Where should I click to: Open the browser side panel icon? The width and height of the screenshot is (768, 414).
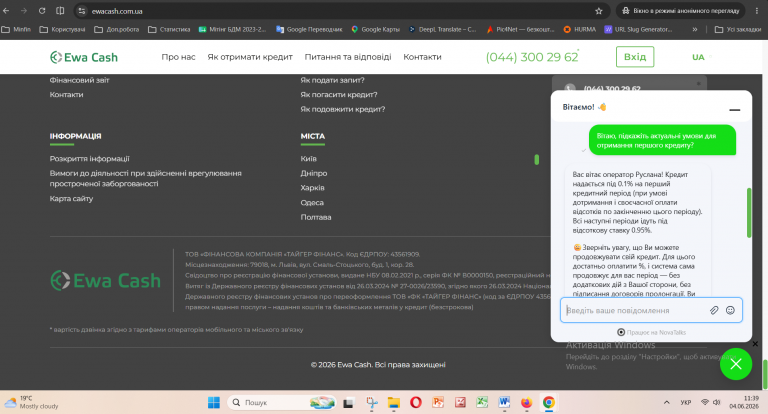point(60,11)
